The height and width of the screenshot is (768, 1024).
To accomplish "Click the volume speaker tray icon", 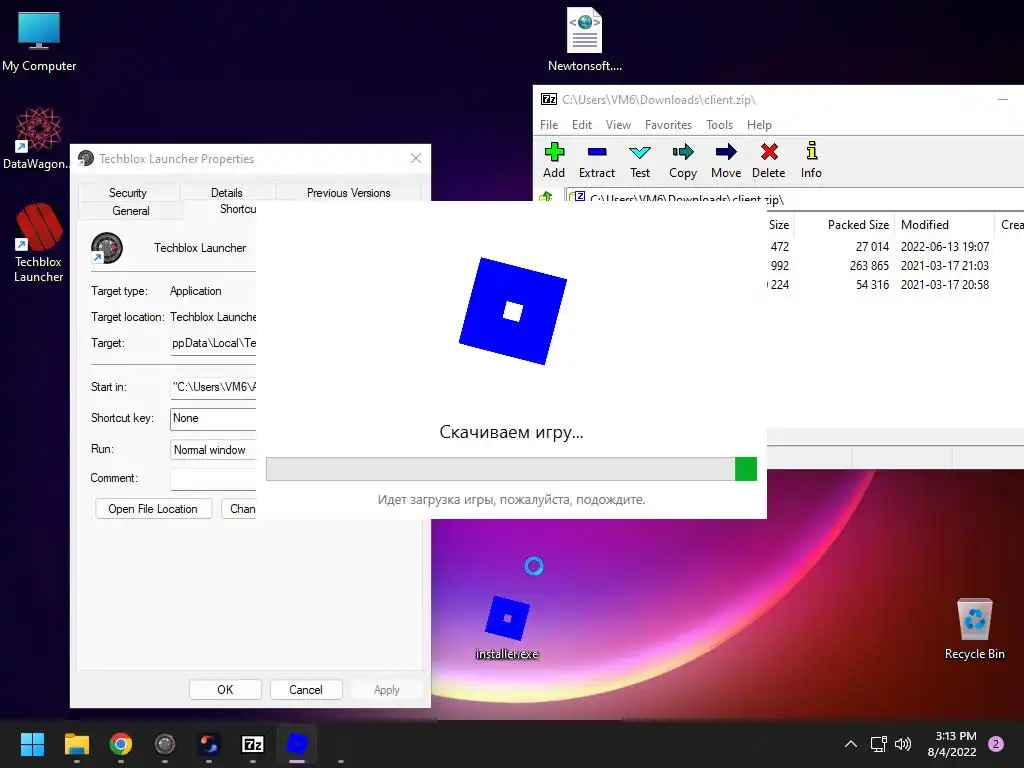I will pos(903,744).
